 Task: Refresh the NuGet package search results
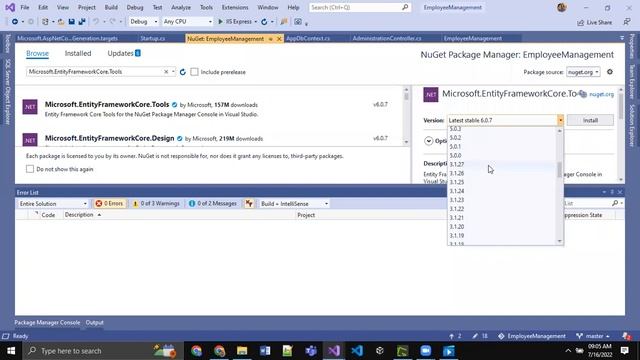182,72
